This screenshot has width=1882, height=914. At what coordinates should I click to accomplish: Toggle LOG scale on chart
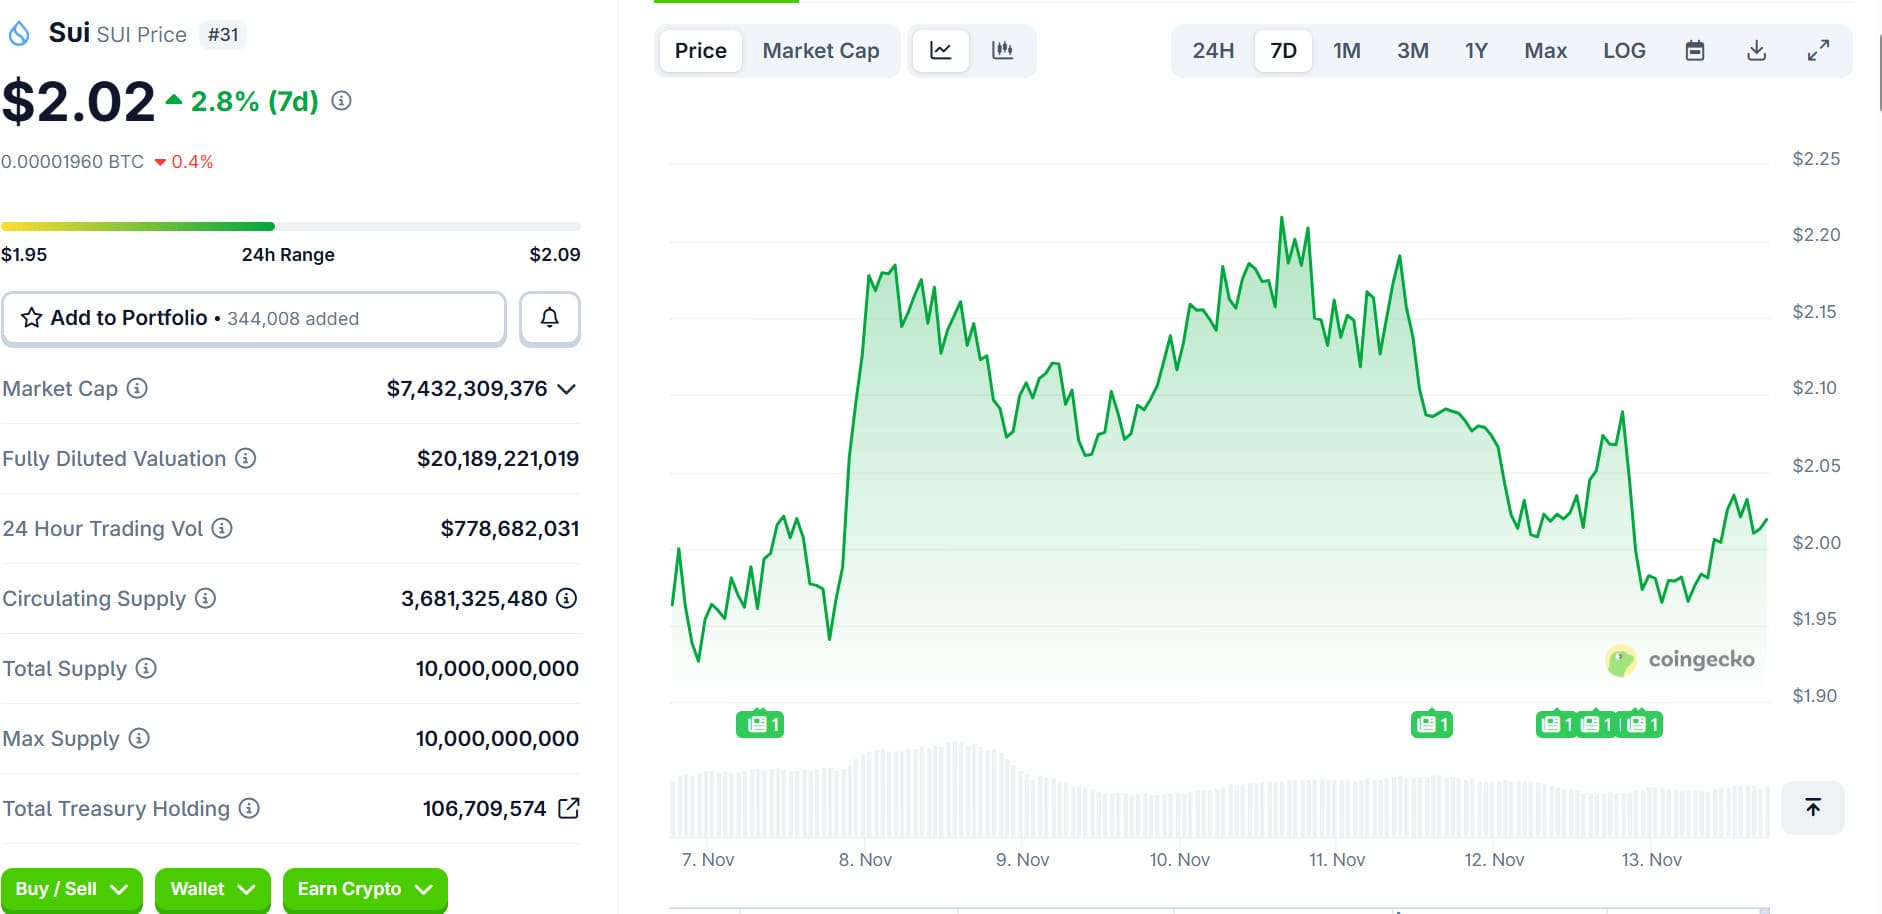click(1623, 50)
